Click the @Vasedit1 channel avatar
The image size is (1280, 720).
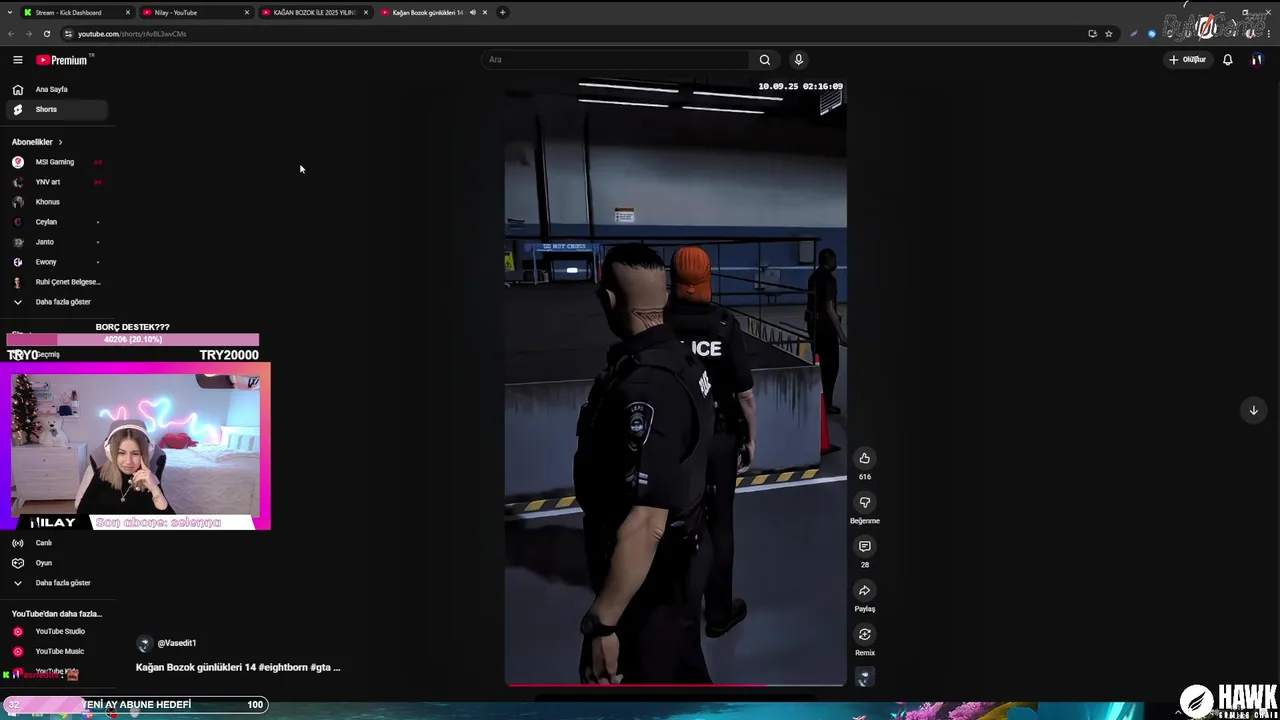[x=144, y=643]
